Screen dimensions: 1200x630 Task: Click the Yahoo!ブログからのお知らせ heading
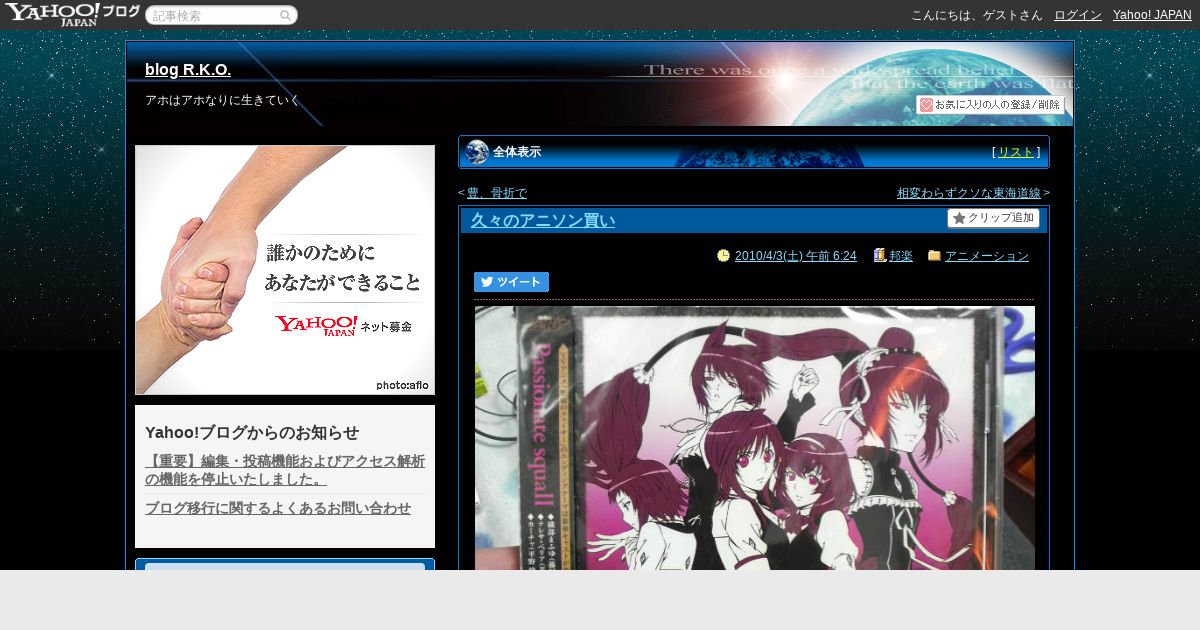coord(252,433)
